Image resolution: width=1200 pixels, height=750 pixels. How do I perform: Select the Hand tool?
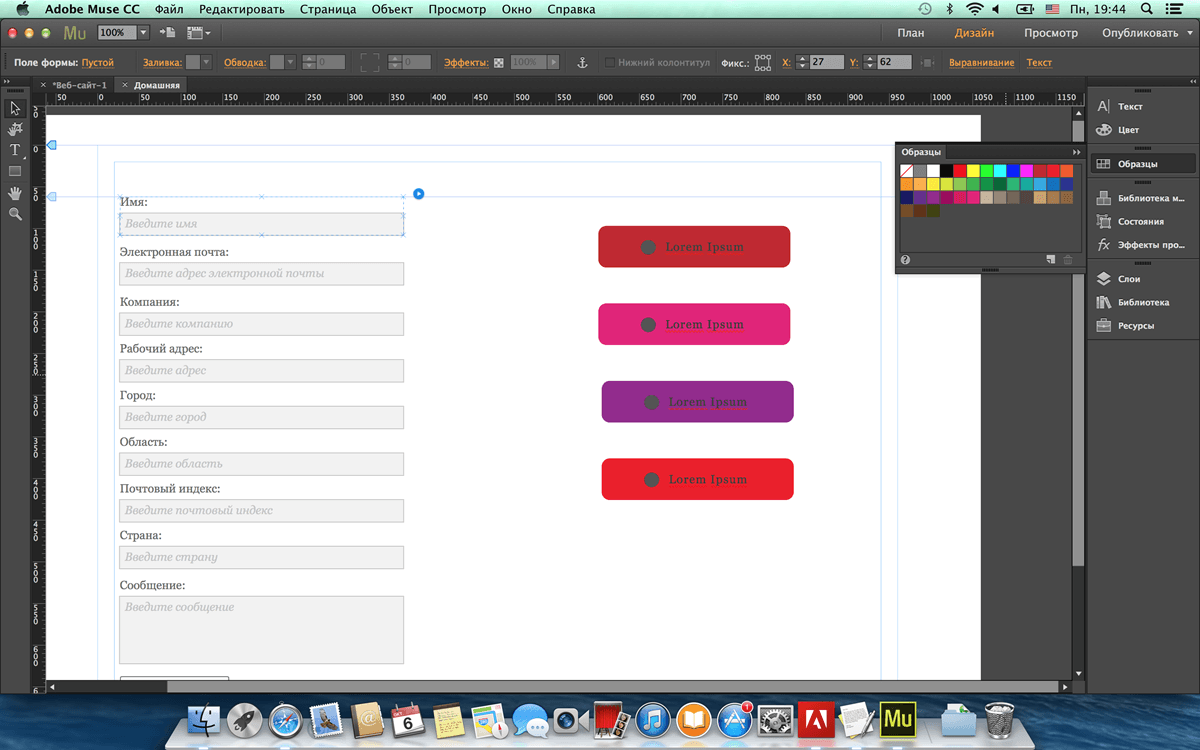15,192
